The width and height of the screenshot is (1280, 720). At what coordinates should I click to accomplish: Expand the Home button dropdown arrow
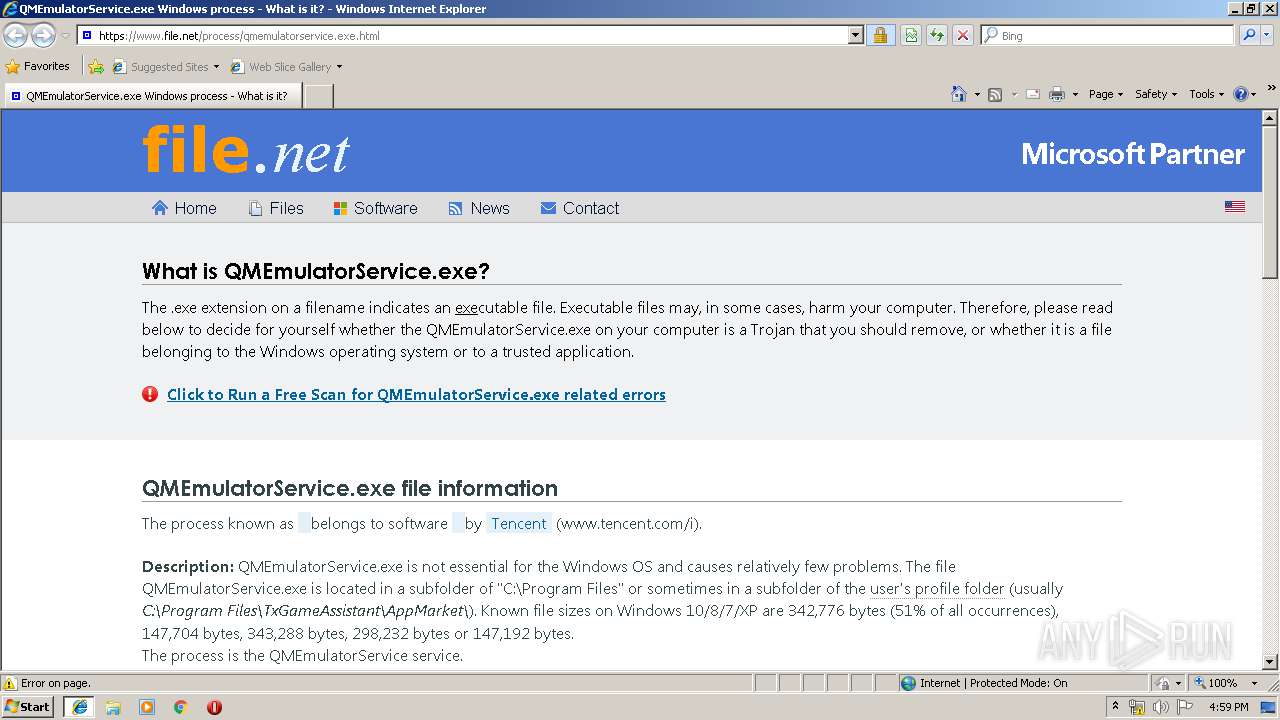coord(977,94)
